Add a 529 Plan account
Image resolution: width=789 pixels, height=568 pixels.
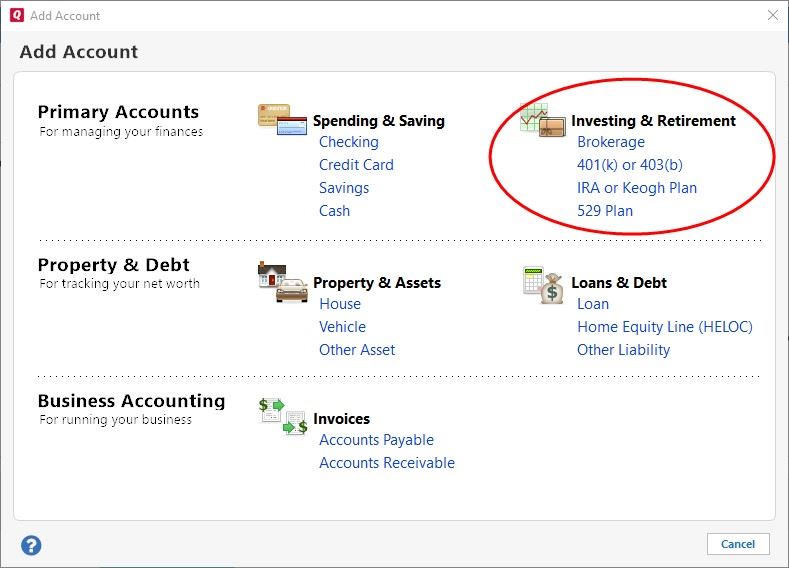click(x=605, y=211)
